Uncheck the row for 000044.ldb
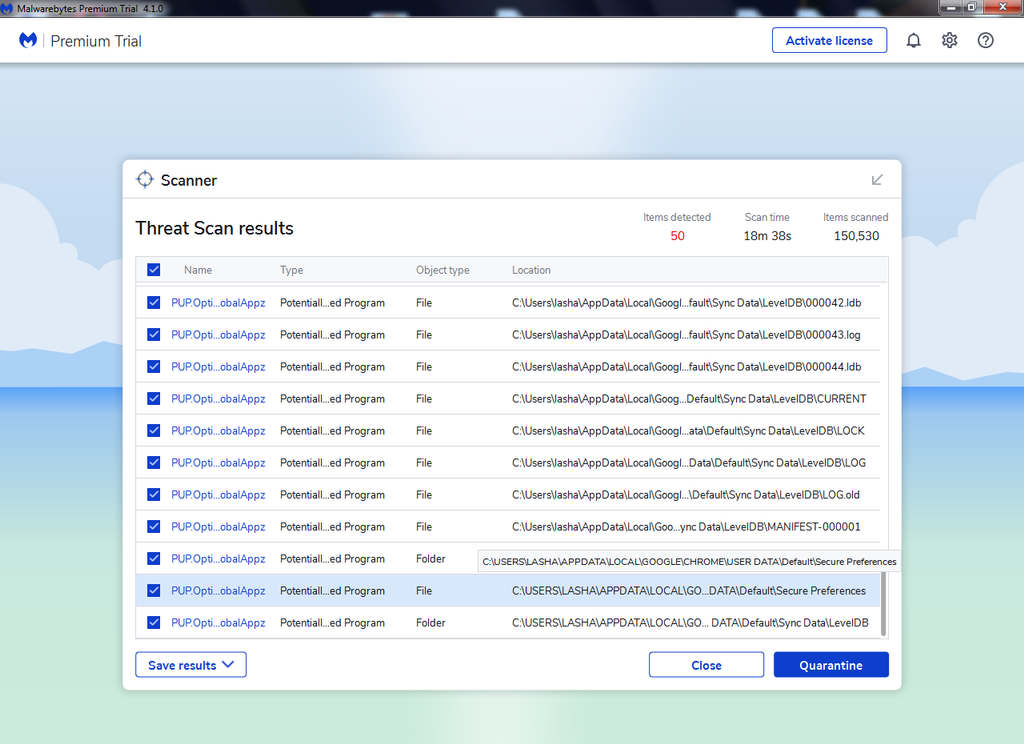Viewport: 1024px width, 744px height. pos(153,366)
